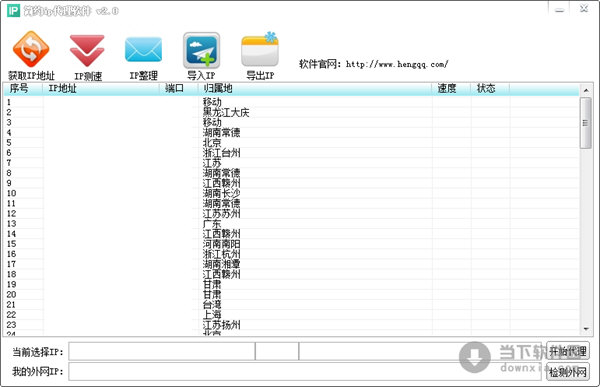Close the proxy software window
600x387 pixels.
[584, 9]
